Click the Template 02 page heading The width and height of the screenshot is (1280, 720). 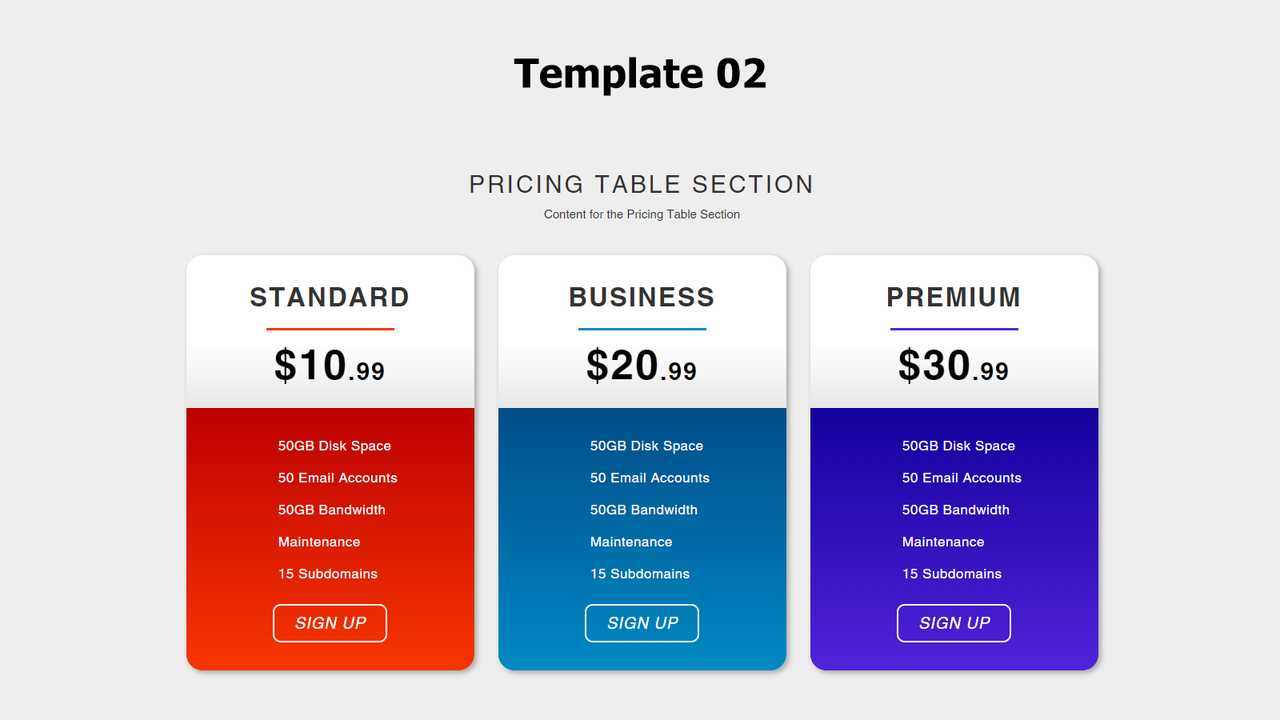pyautogui.click(x=640, y=73)
